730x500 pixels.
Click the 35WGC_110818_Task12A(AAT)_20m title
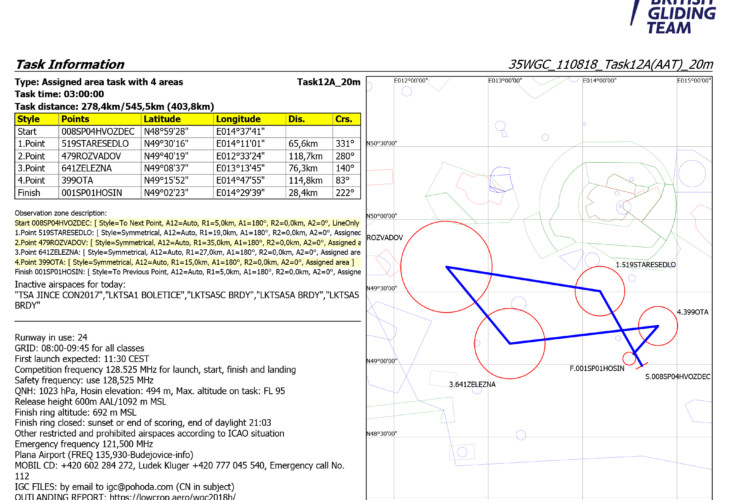click(610, 64)
